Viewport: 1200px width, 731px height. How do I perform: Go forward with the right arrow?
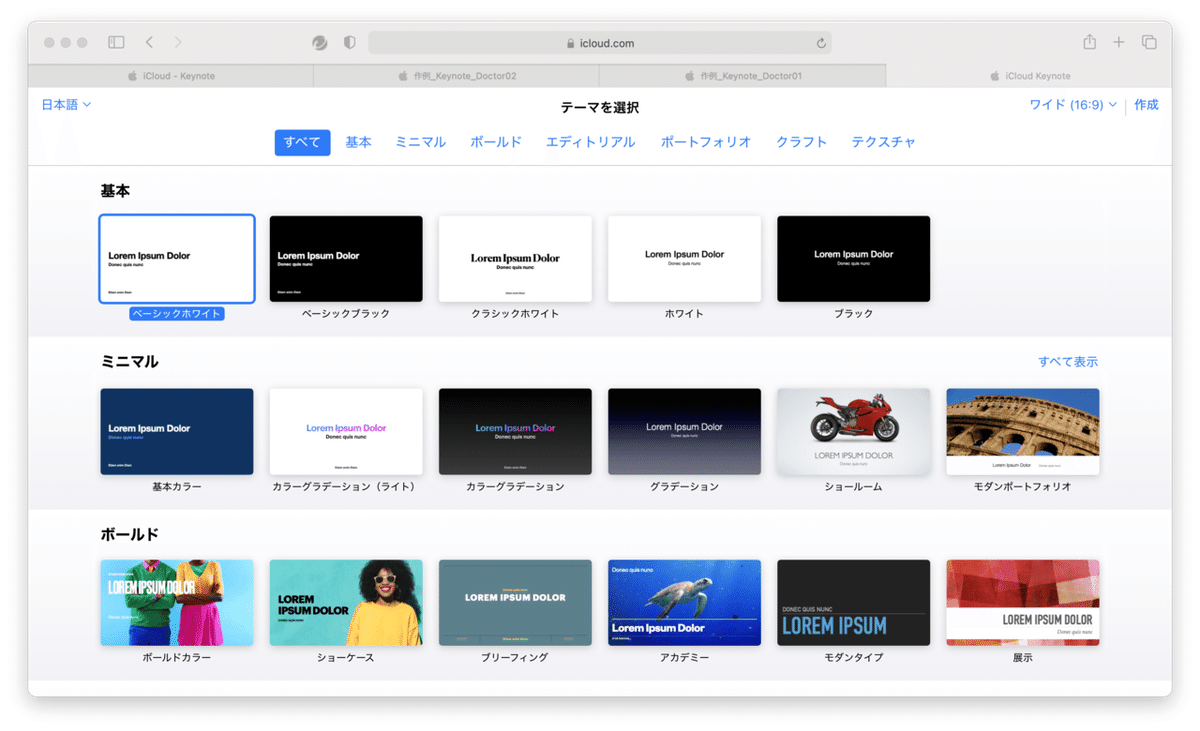click(178, 42)
